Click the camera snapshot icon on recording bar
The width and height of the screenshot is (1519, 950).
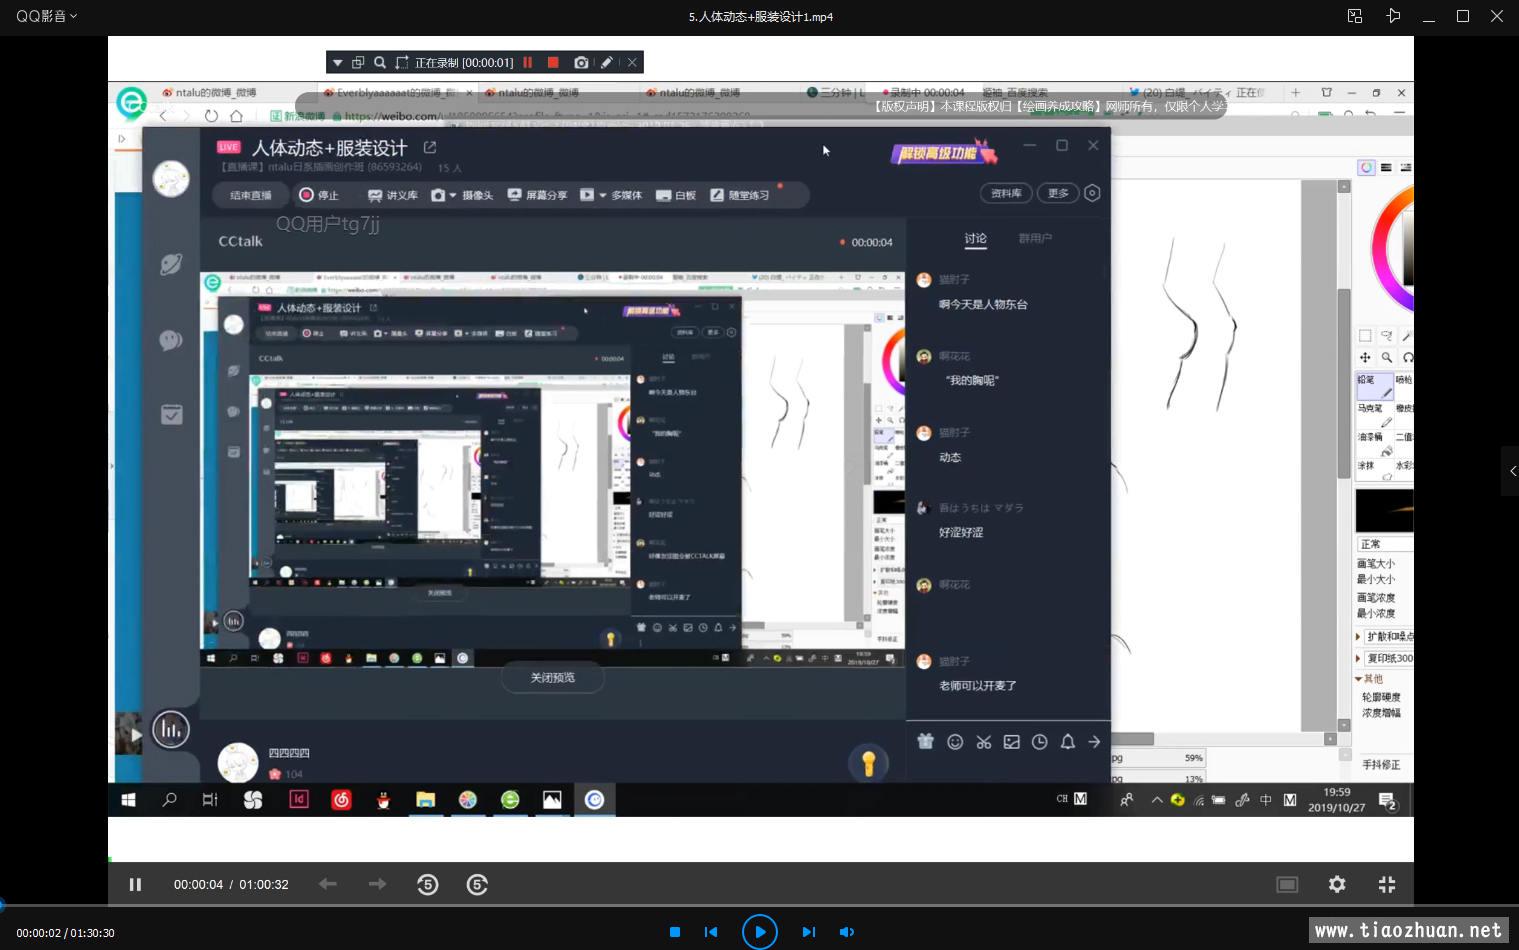(581, 63)
